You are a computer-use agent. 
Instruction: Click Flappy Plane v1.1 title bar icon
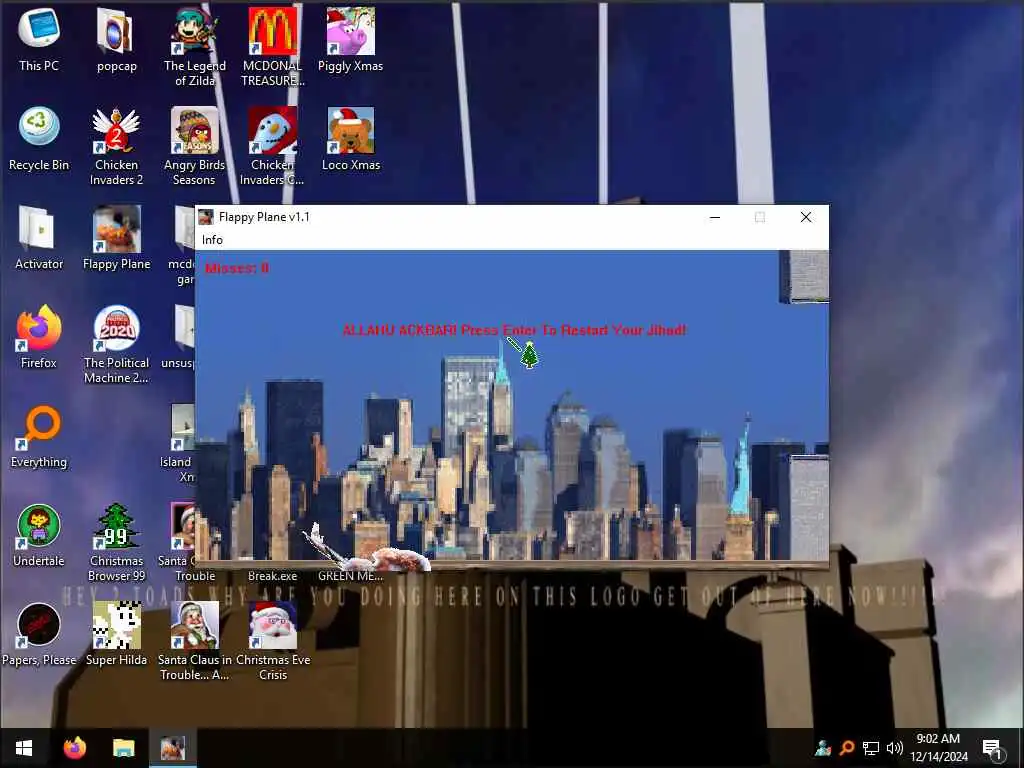206,217
